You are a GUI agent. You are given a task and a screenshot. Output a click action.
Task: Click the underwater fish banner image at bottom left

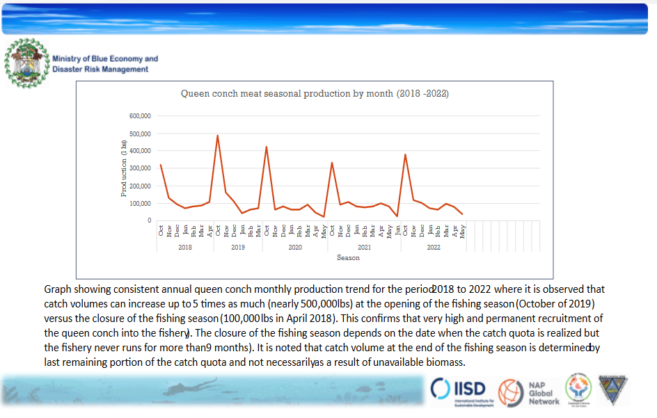tap(200, 391)
